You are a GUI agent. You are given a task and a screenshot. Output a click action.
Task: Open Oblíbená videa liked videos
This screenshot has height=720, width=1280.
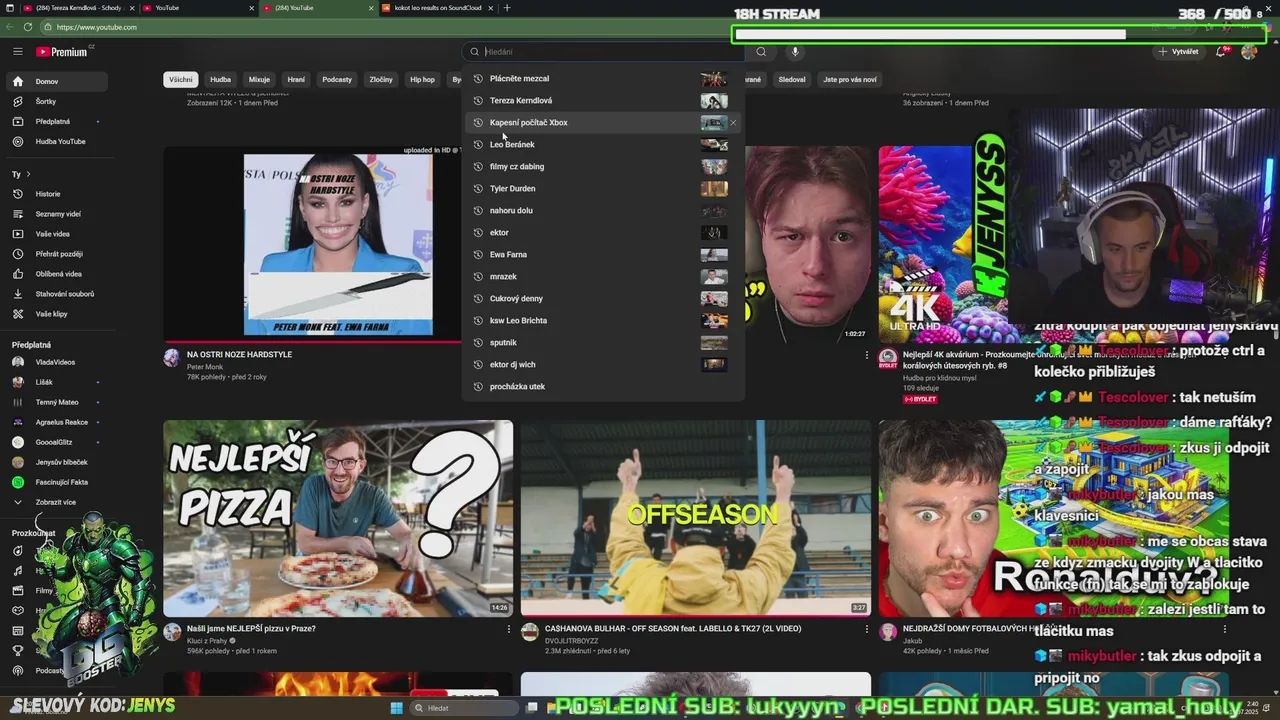click(x=59, y=274)
